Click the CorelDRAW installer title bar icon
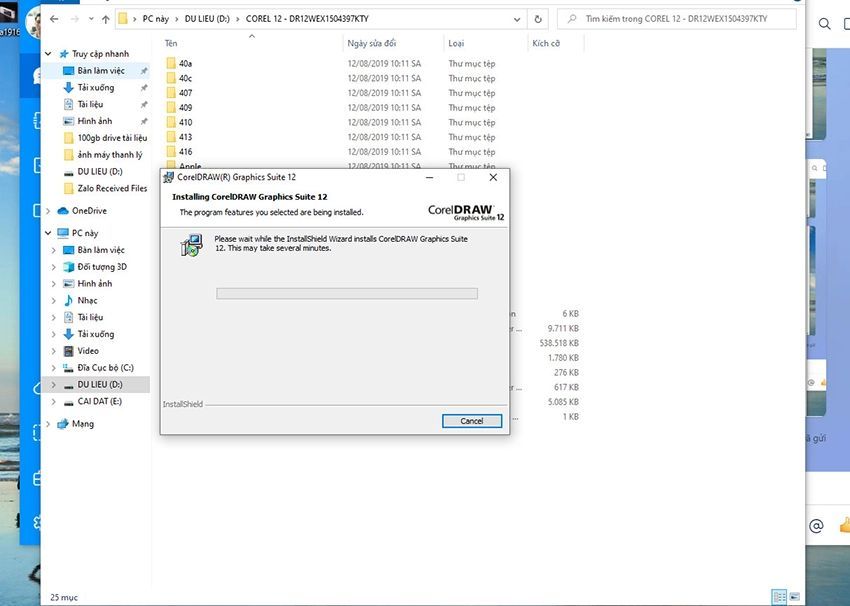The width and height of the screenshot is (850, 606). (x=169, y=177)
